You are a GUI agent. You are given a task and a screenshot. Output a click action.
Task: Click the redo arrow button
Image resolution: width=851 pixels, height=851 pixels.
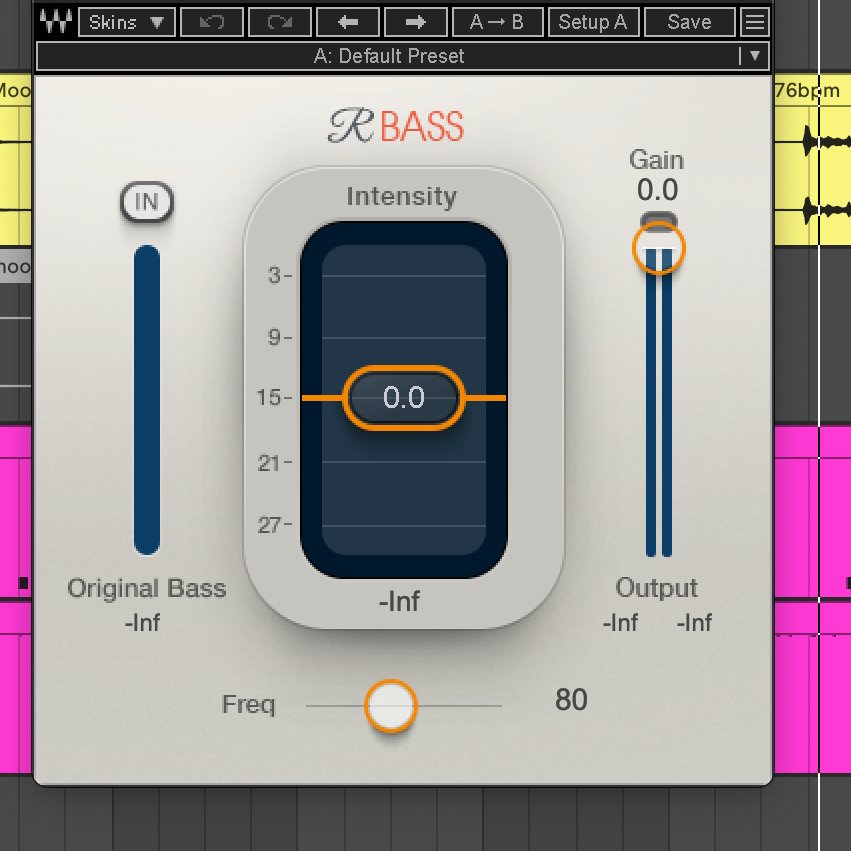[280, 22]
